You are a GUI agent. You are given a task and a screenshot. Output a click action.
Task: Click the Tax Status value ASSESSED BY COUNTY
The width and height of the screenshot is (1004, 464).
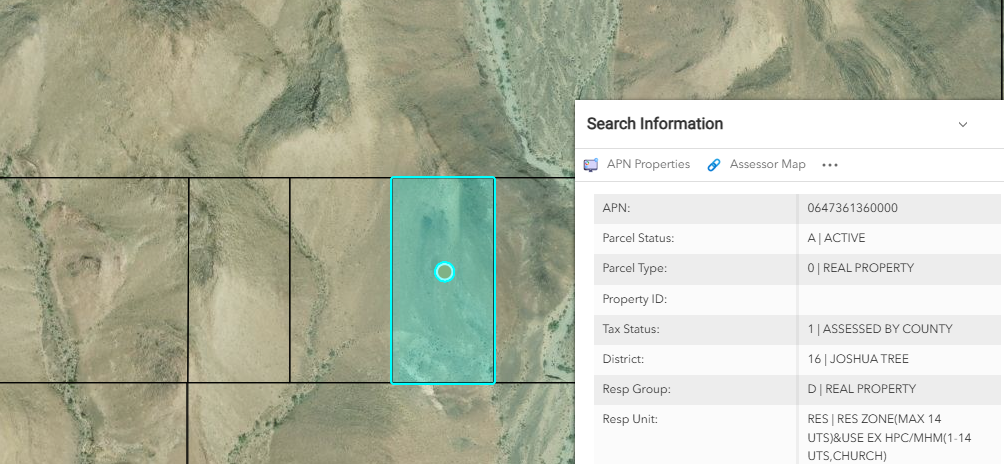[x=879, y=329]
